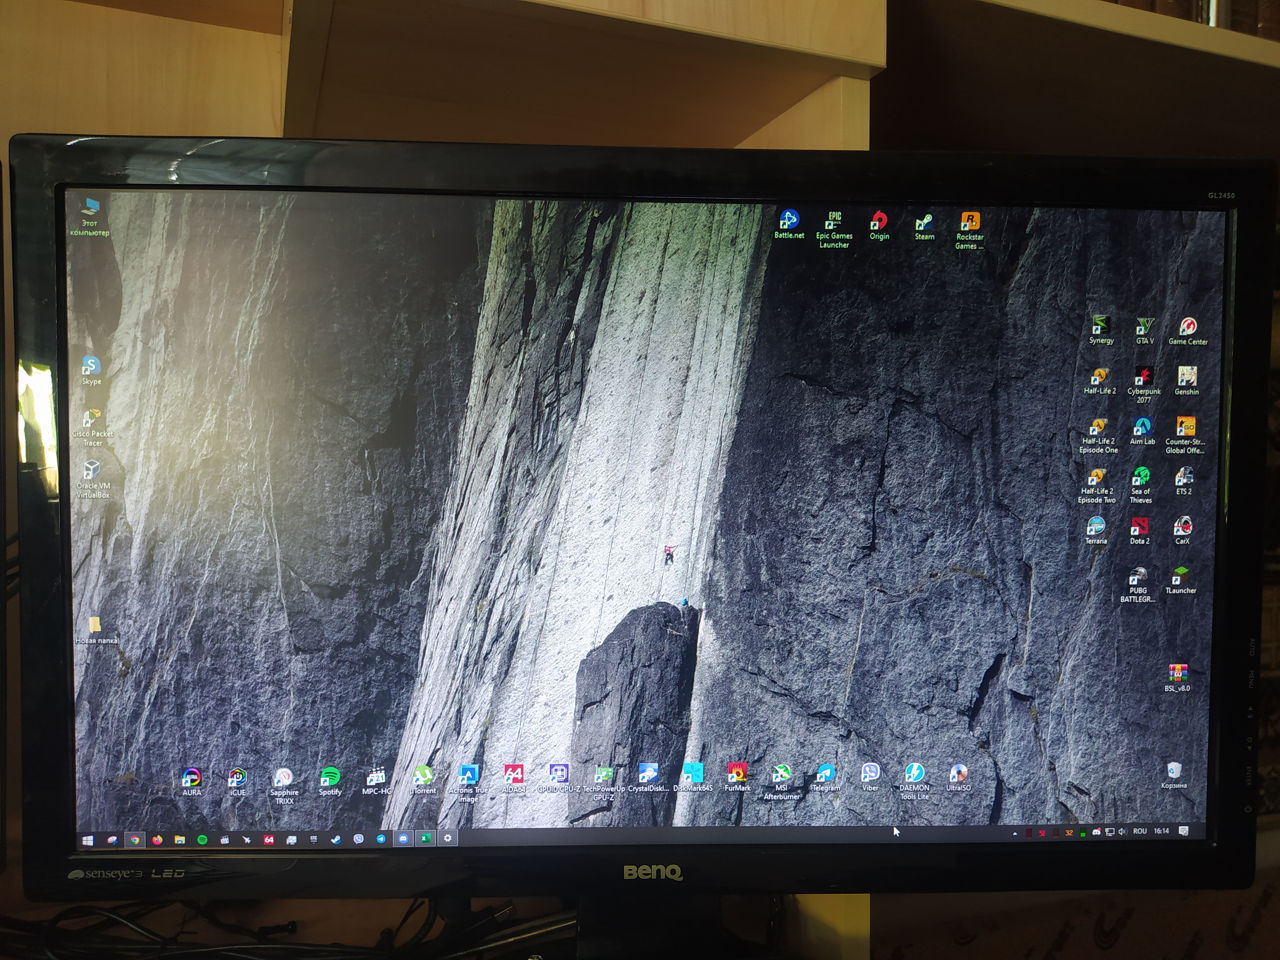The image size is (1280, 960).
Task: Select the DiskMark64S desktop icon
Action: pyautogui.click(x=692, y=777)
